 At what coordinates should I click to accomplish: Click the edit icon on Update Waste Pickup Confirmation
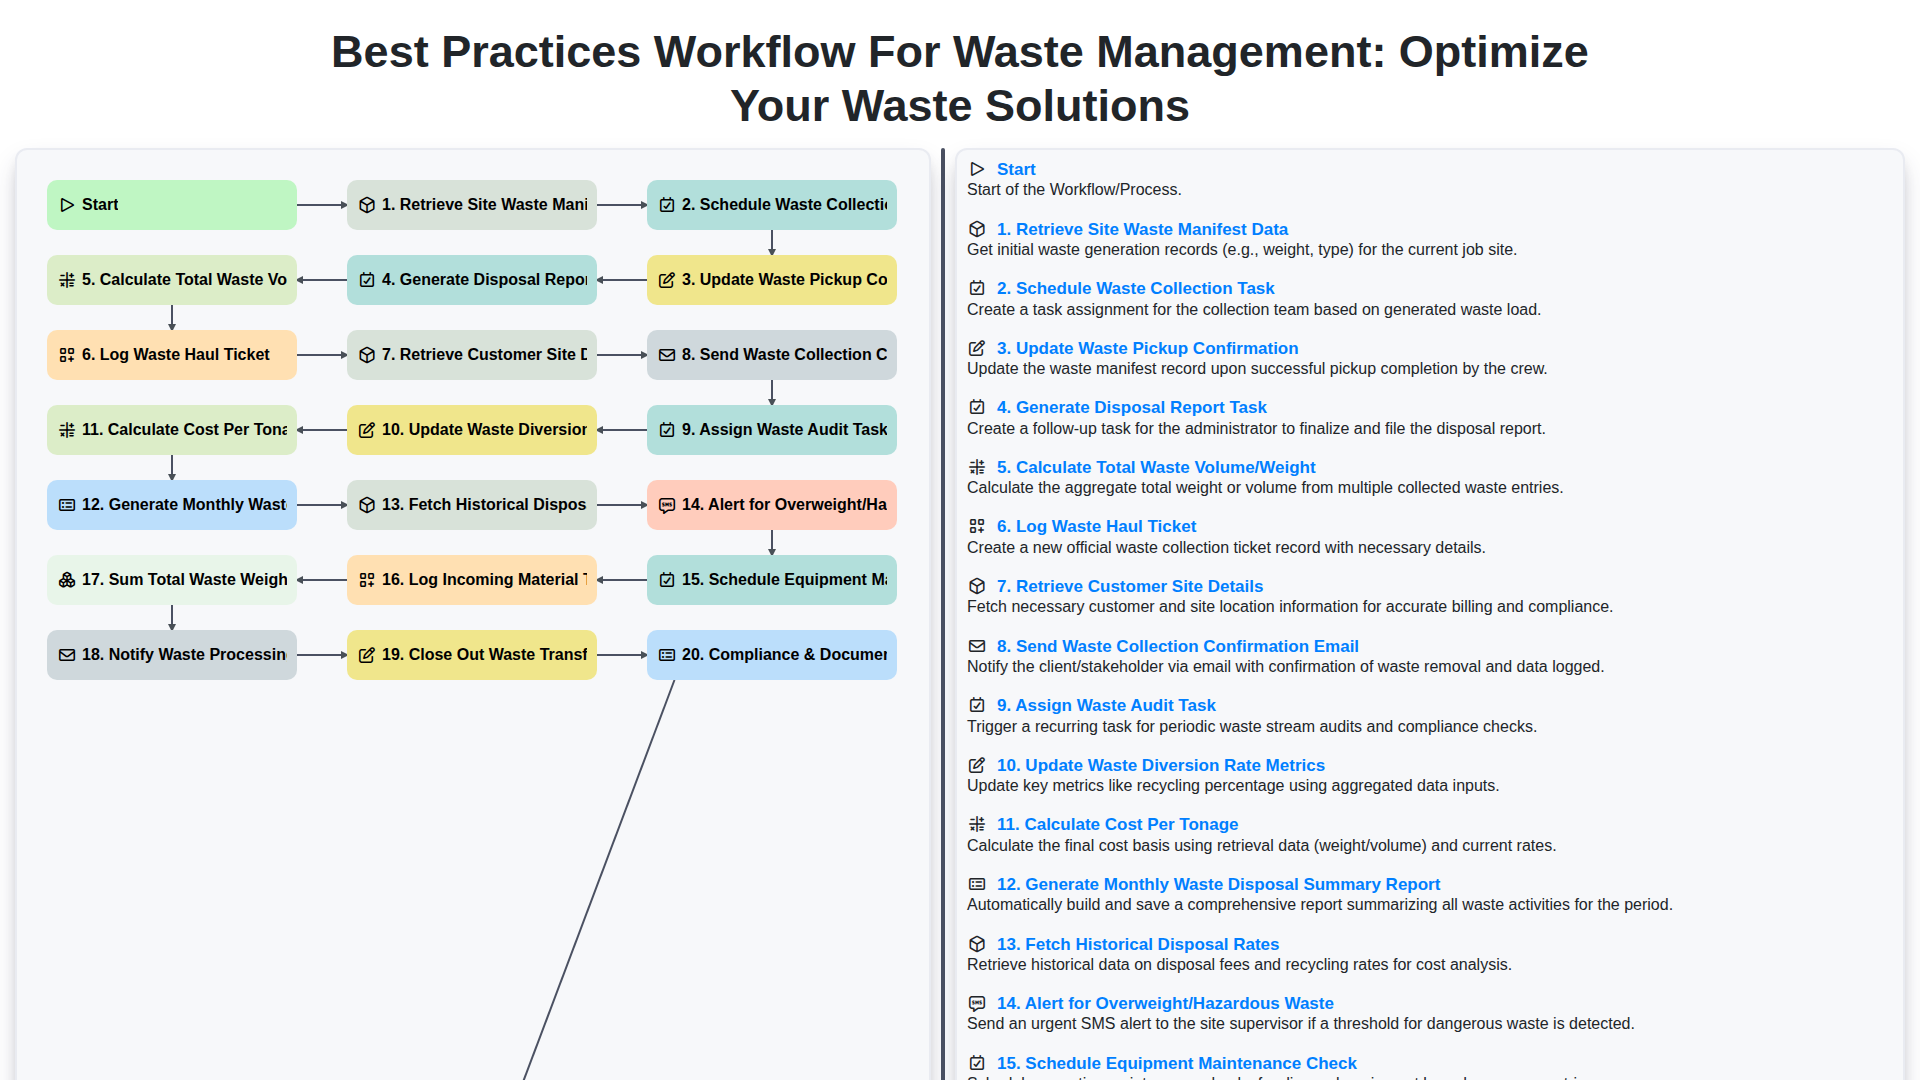click(x=667, y=280)
